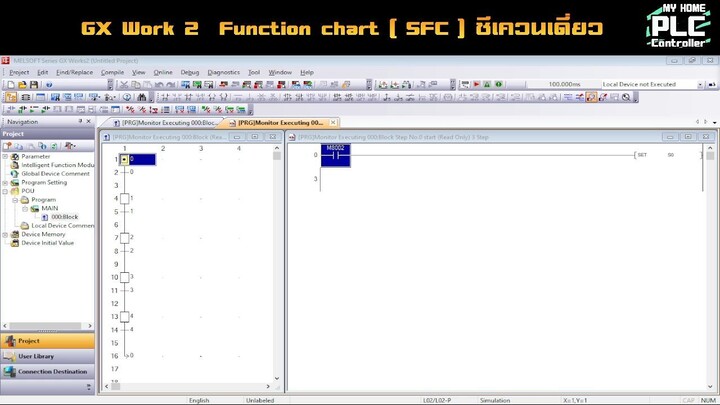Viewport: 720px width, 405px height.
Task: Open the Compile menu
Action: point(112,72)
